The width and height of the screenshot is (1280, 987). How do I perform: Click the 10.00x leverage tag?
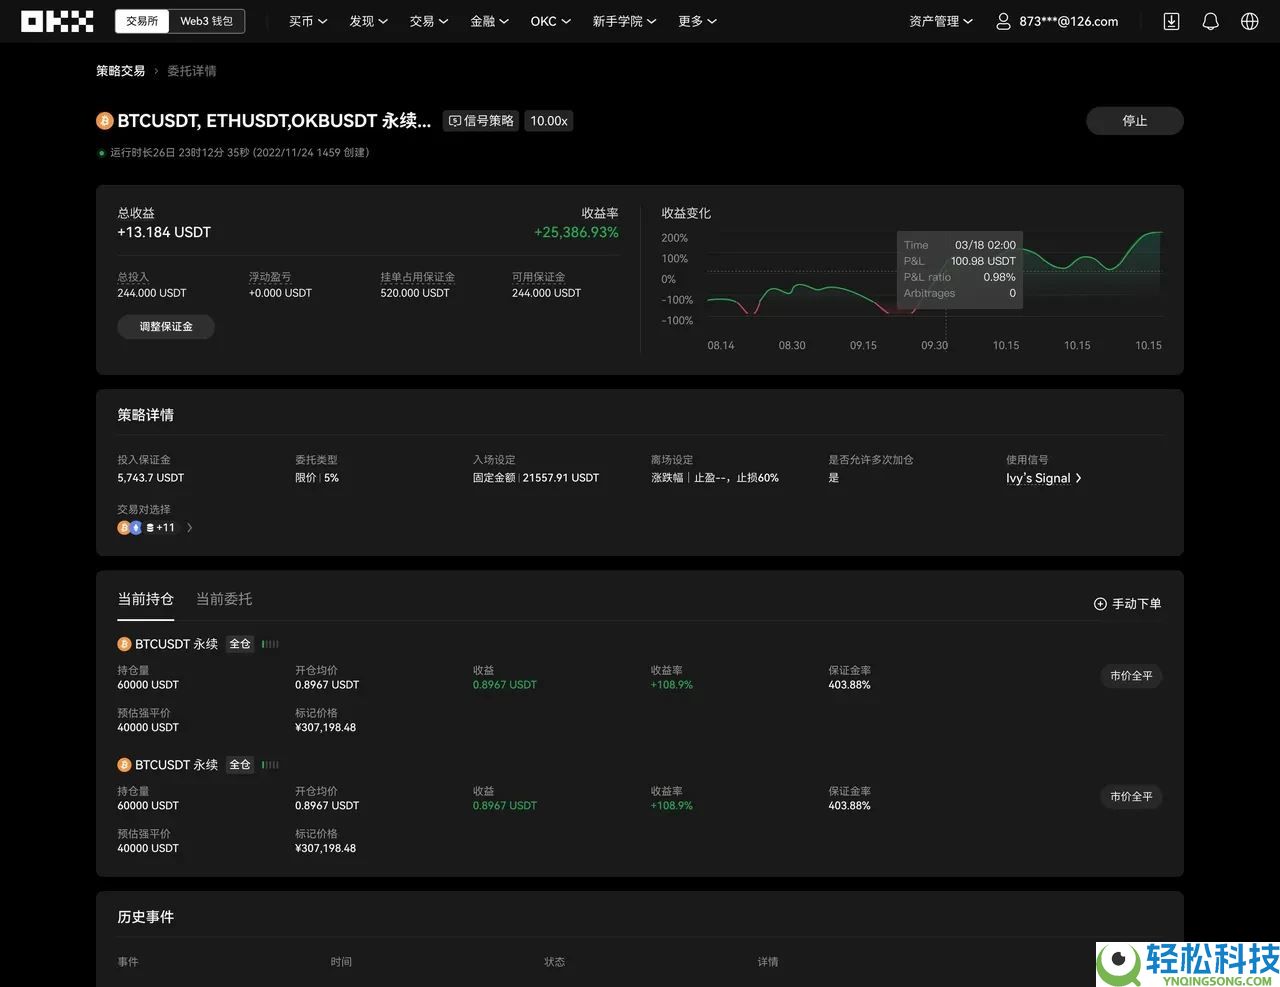tap(549, 121)
